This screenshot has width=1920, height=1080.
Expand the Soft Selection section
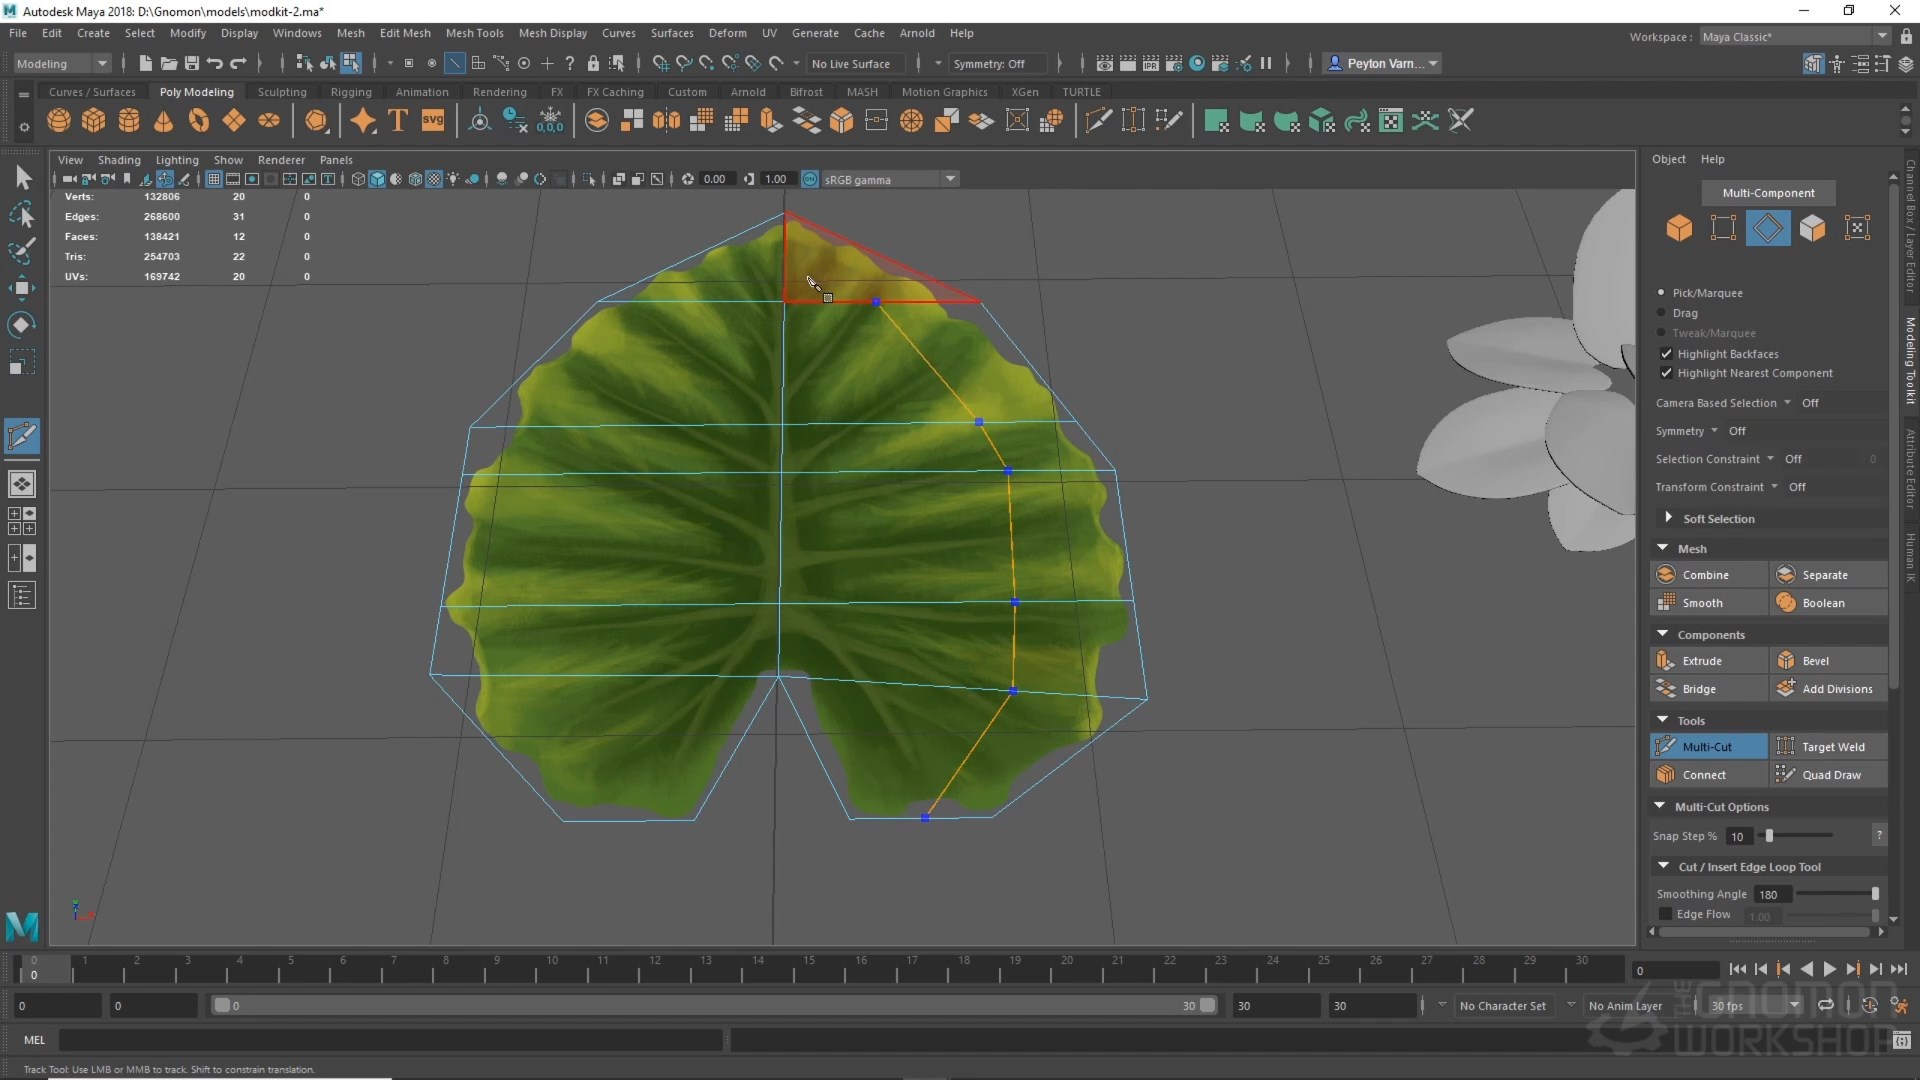(1668, 518)
